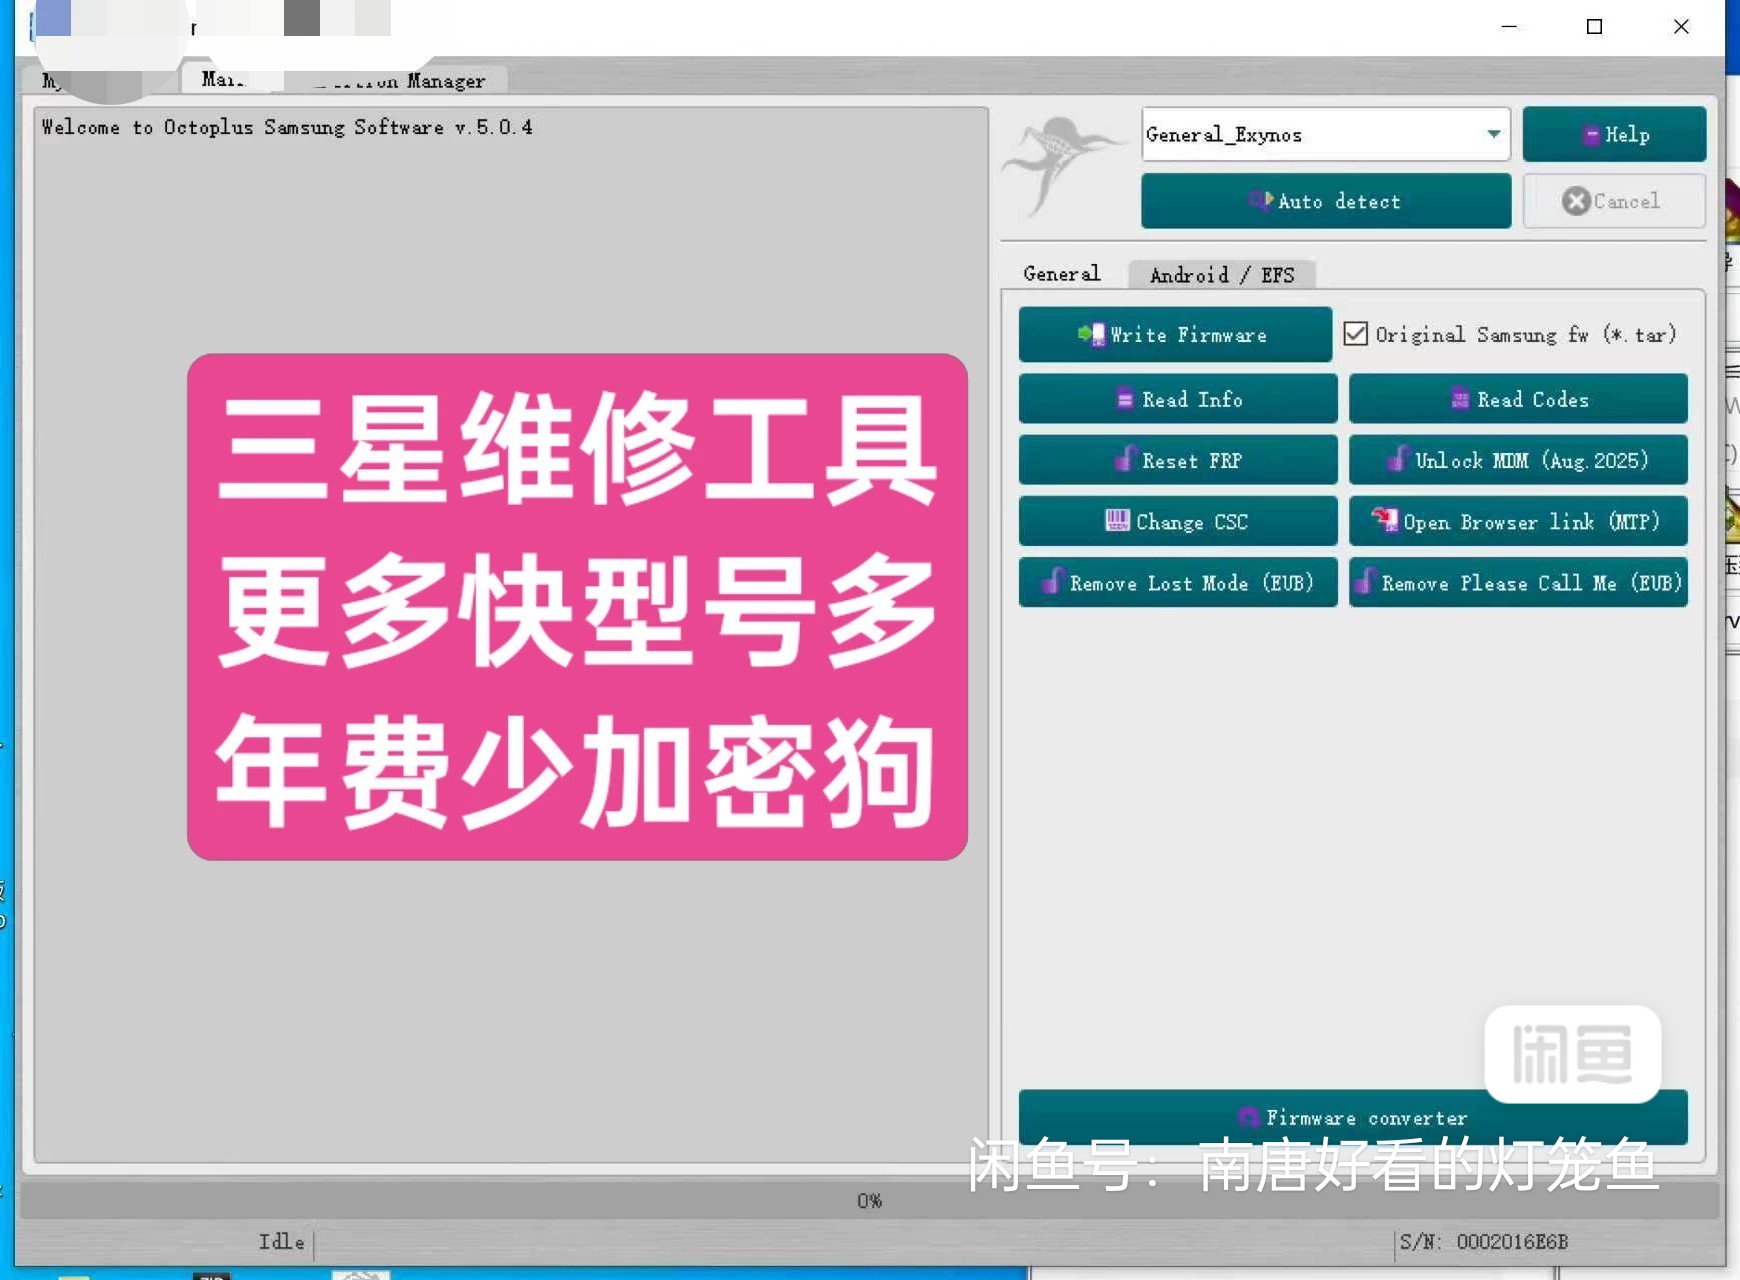Viewport: 1740px width, 1280px height.
Task: Click Unlock MDM (Aug.2025) button
Action: [x=1518, y=460]
